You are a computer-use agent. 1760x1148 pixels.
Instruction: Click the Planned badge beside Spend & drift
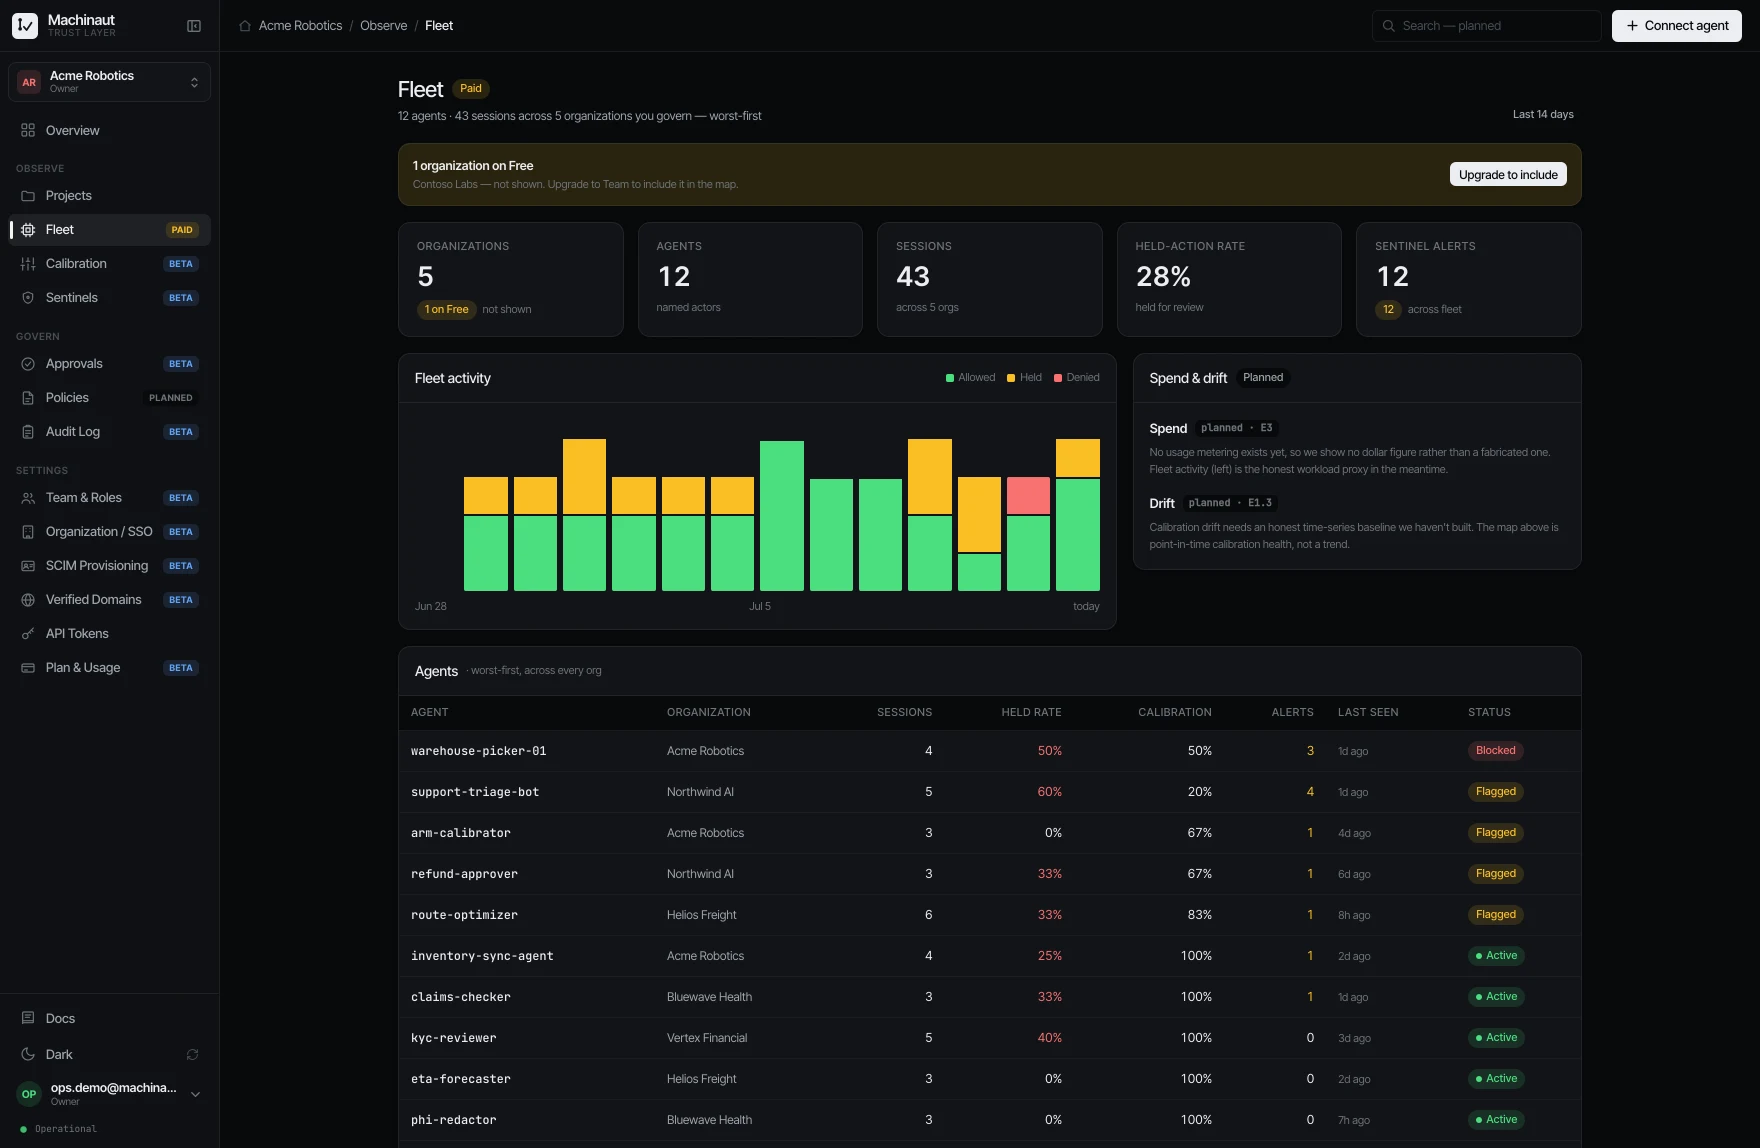click(1263, 378)
